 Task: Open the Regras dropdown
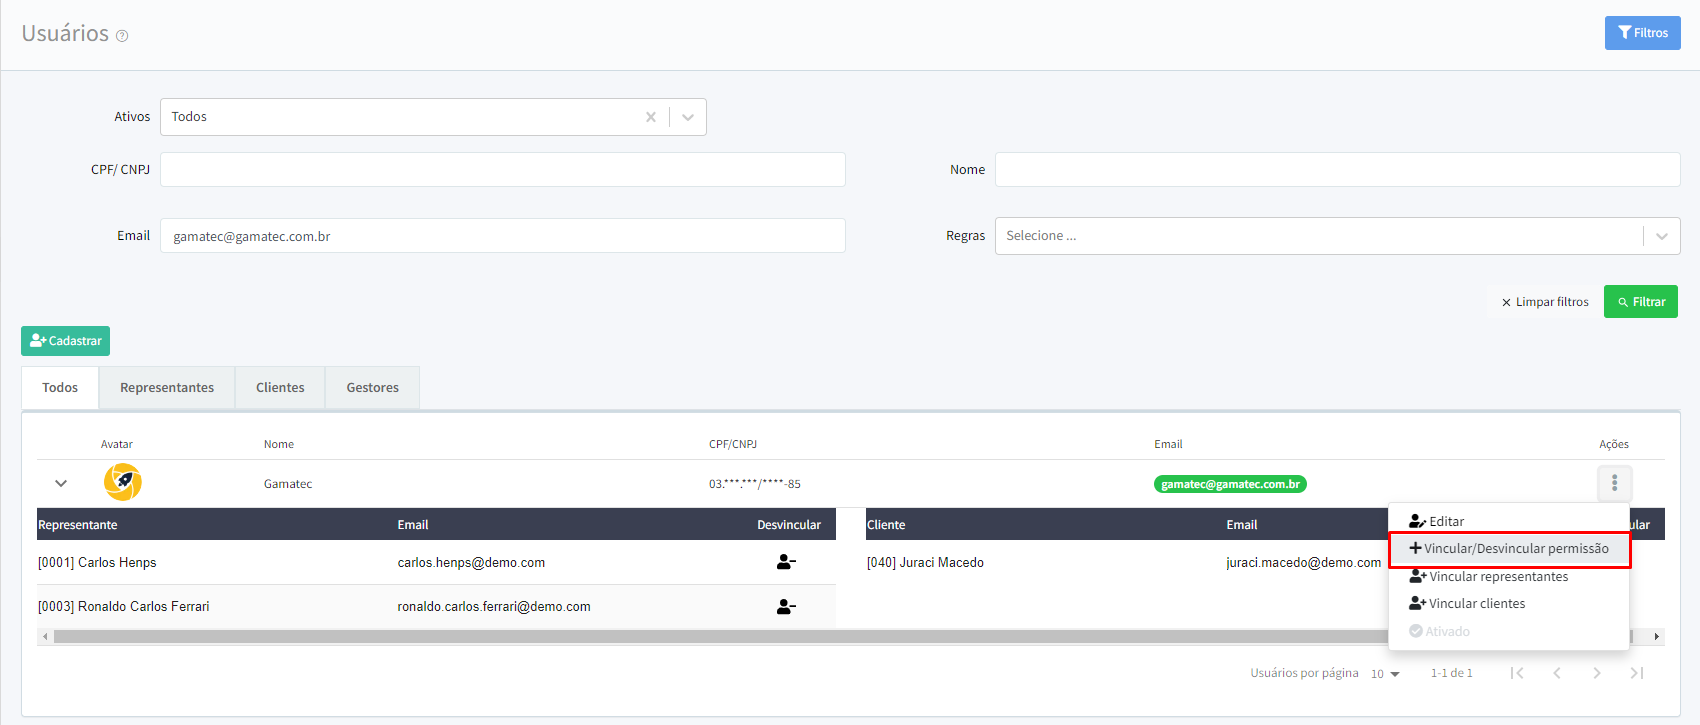point(1337,236)
